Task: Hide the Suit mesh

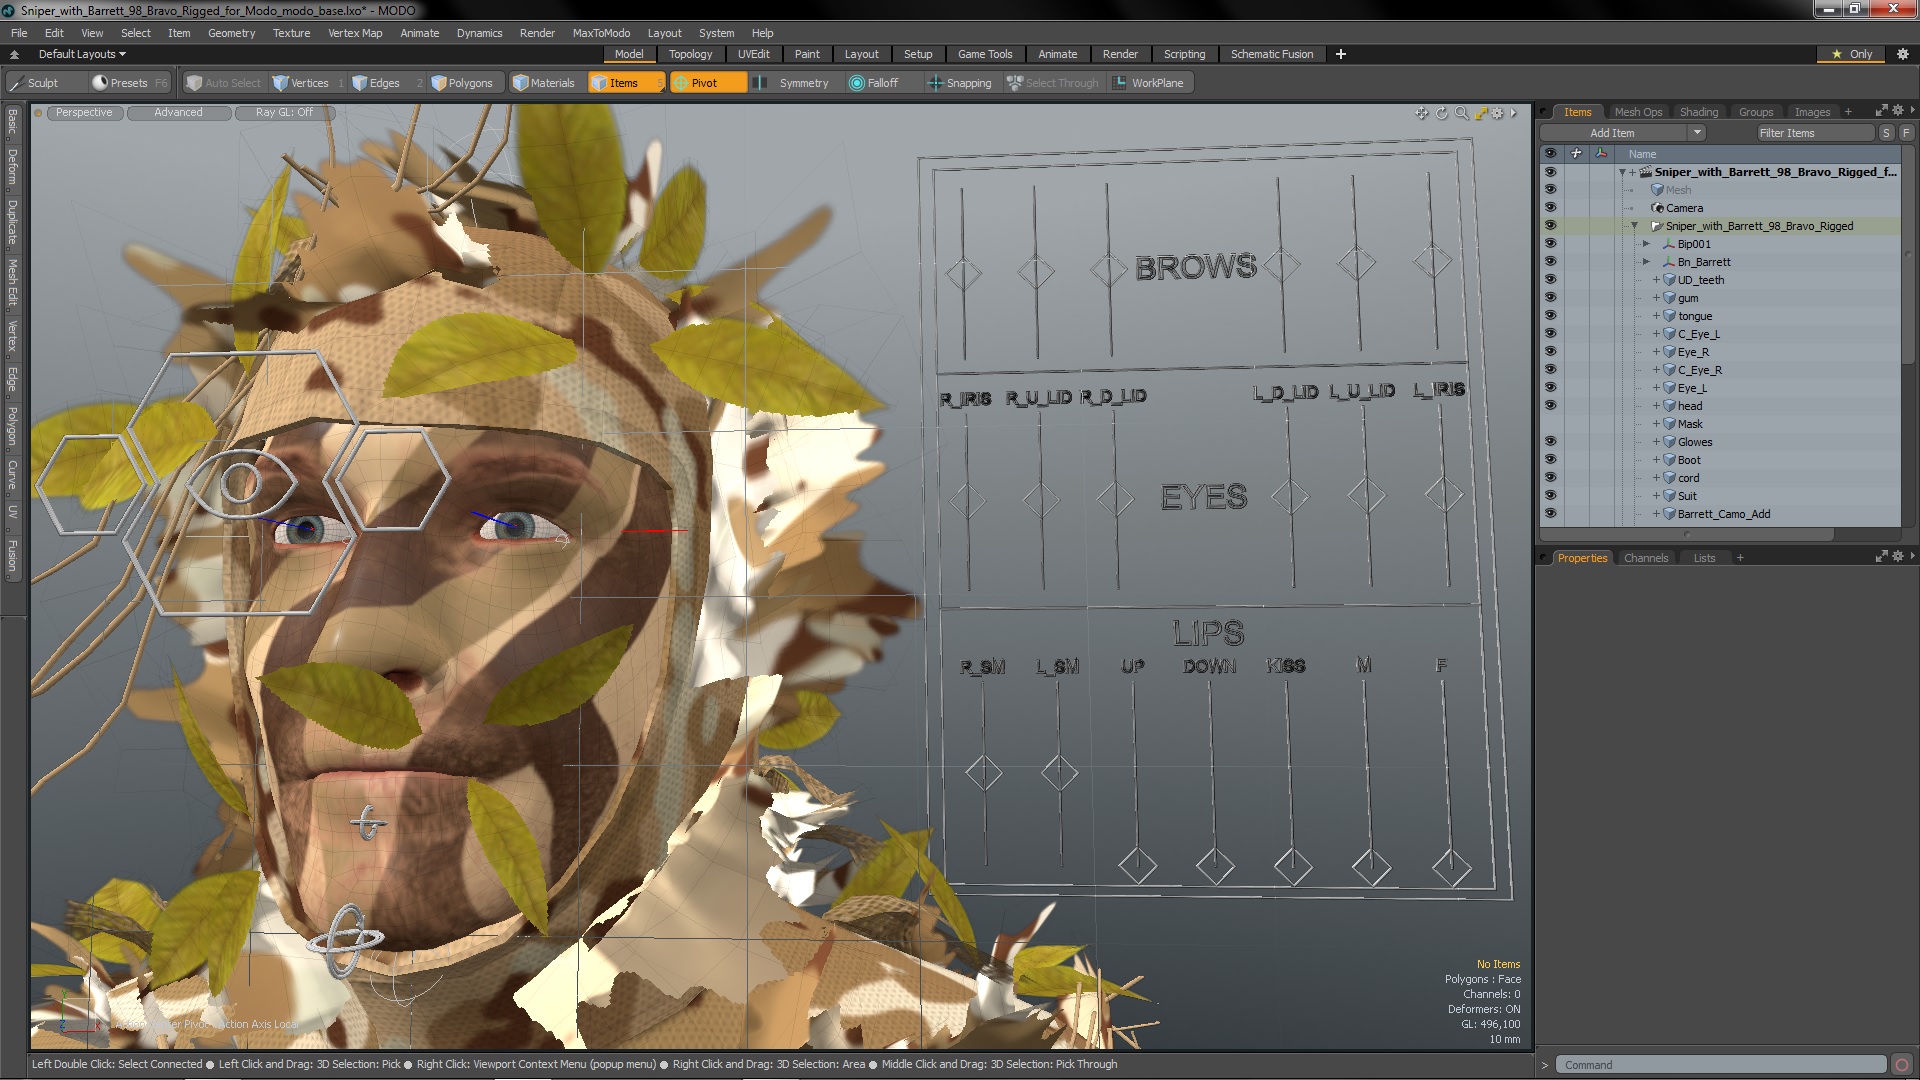Action: [1550, 496]
